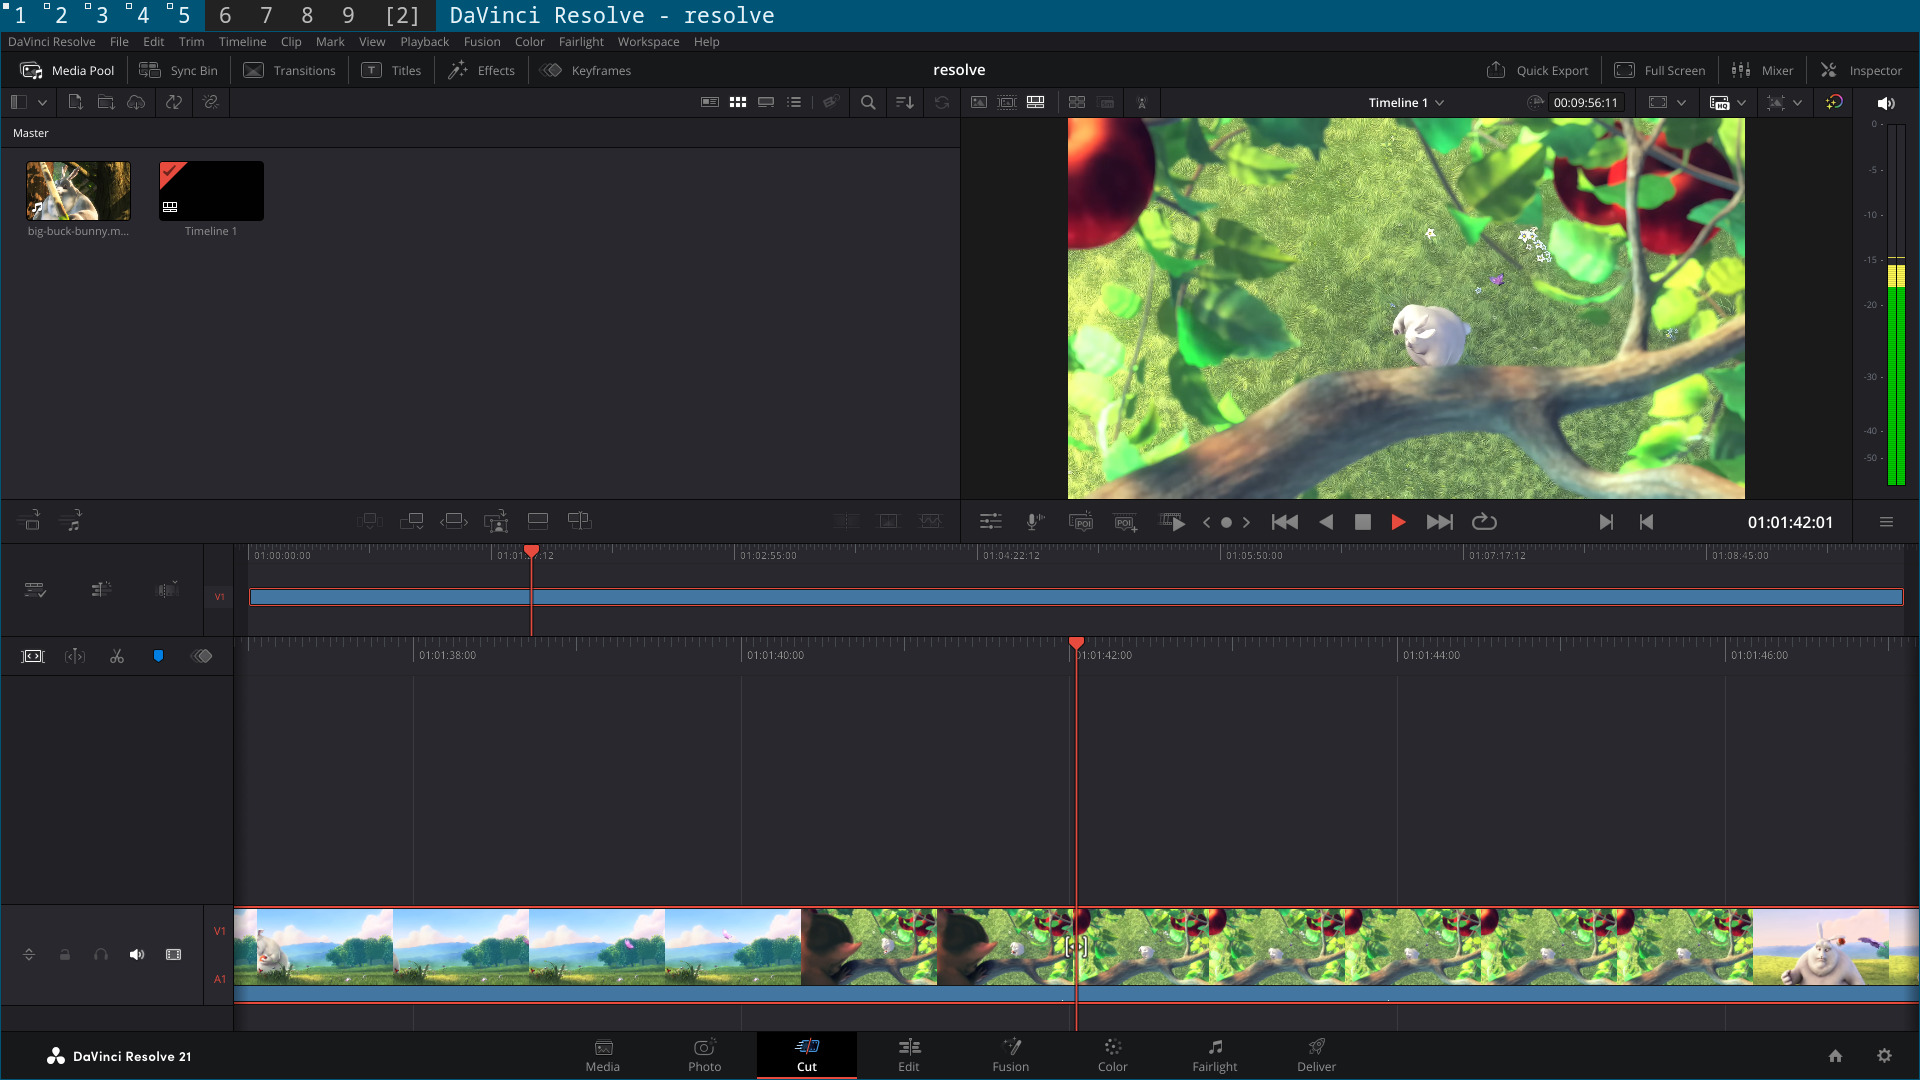Switch to the Edit page

(908, 1055)
